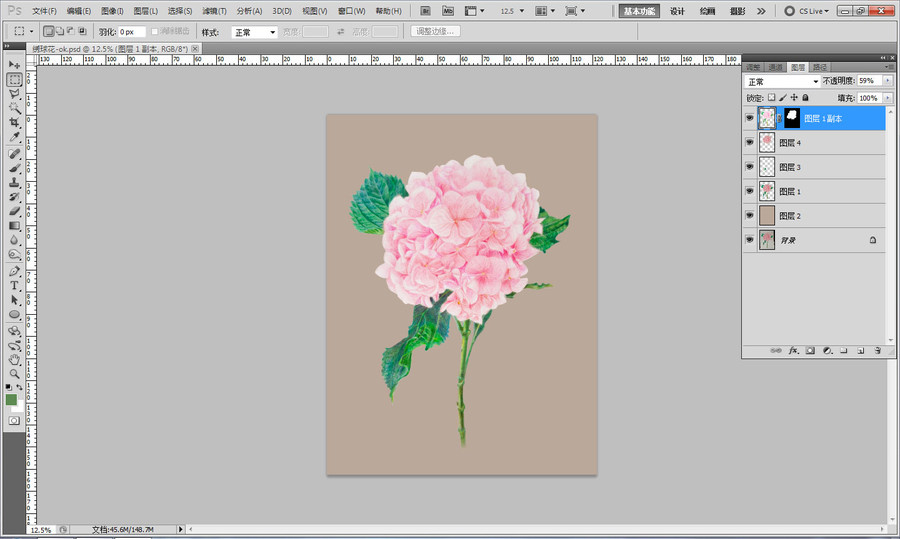This screenshot has height=539, width=900.
Task: Select the Zoom tool
Action: (14, 374)
